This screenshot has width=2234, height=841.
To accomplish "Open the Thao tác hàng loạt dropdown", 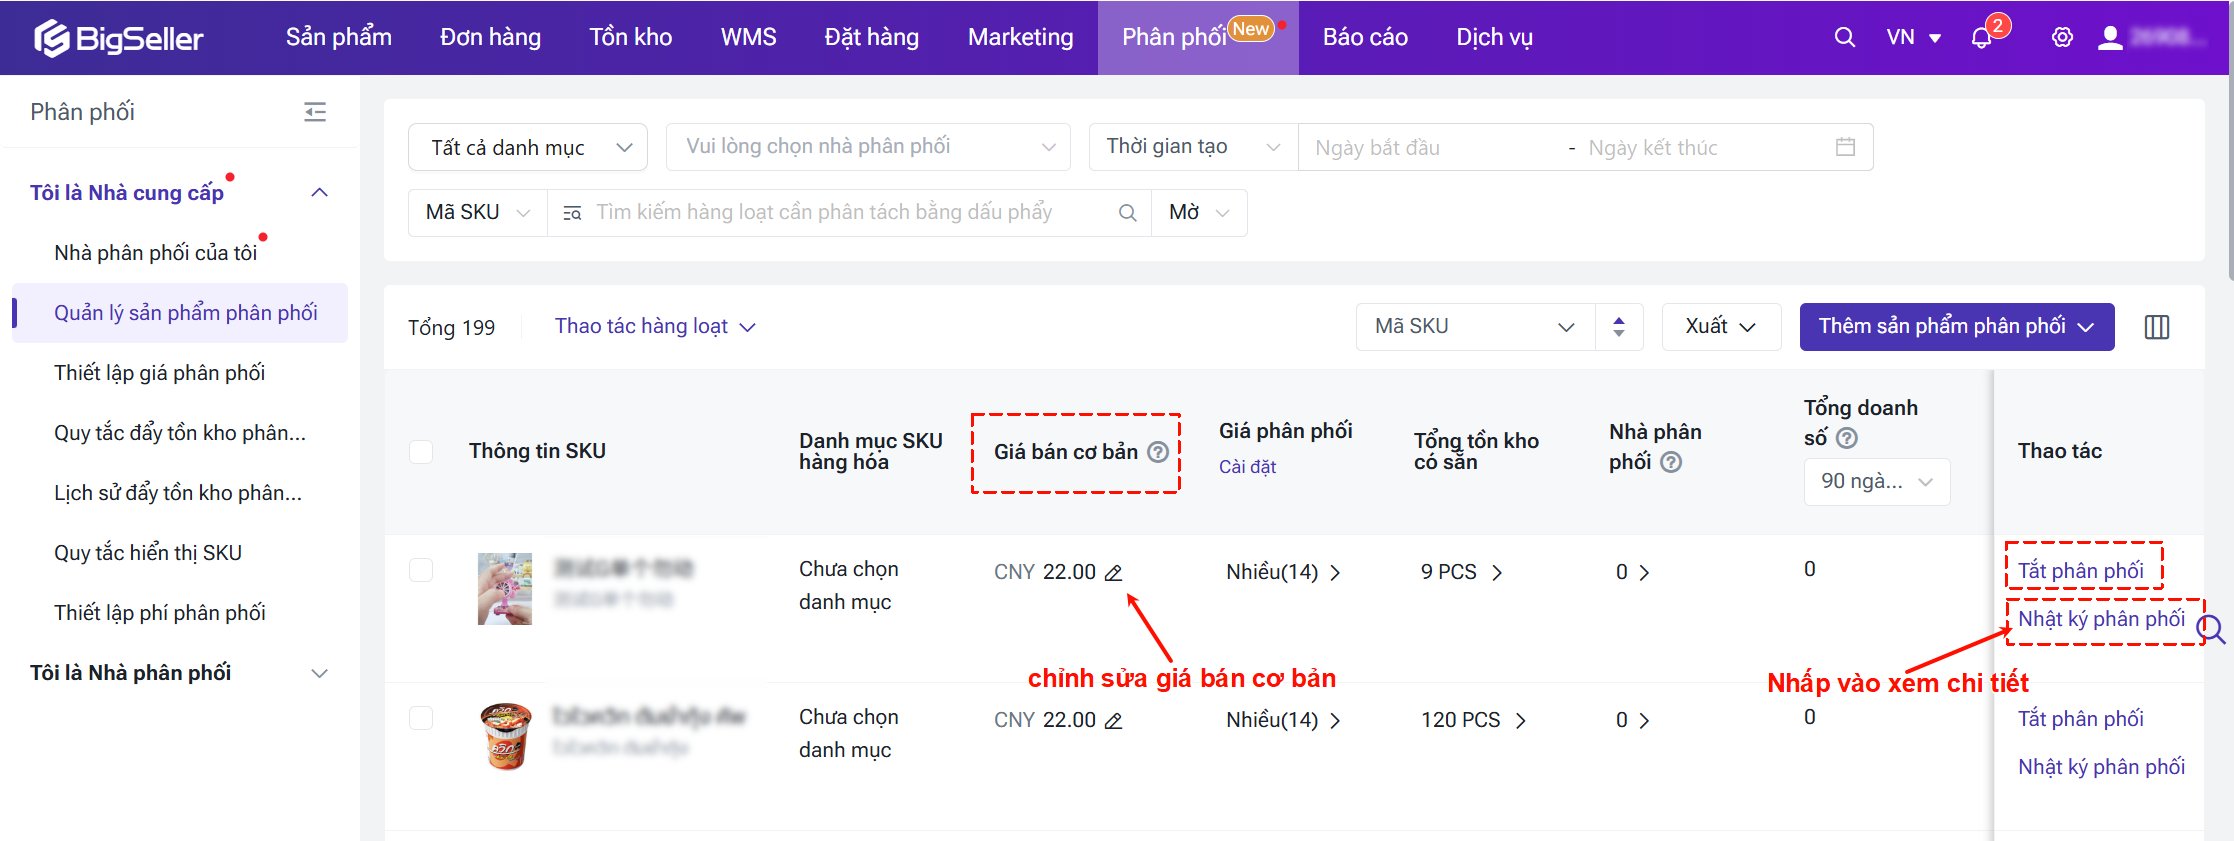I will tap(655, 327).
